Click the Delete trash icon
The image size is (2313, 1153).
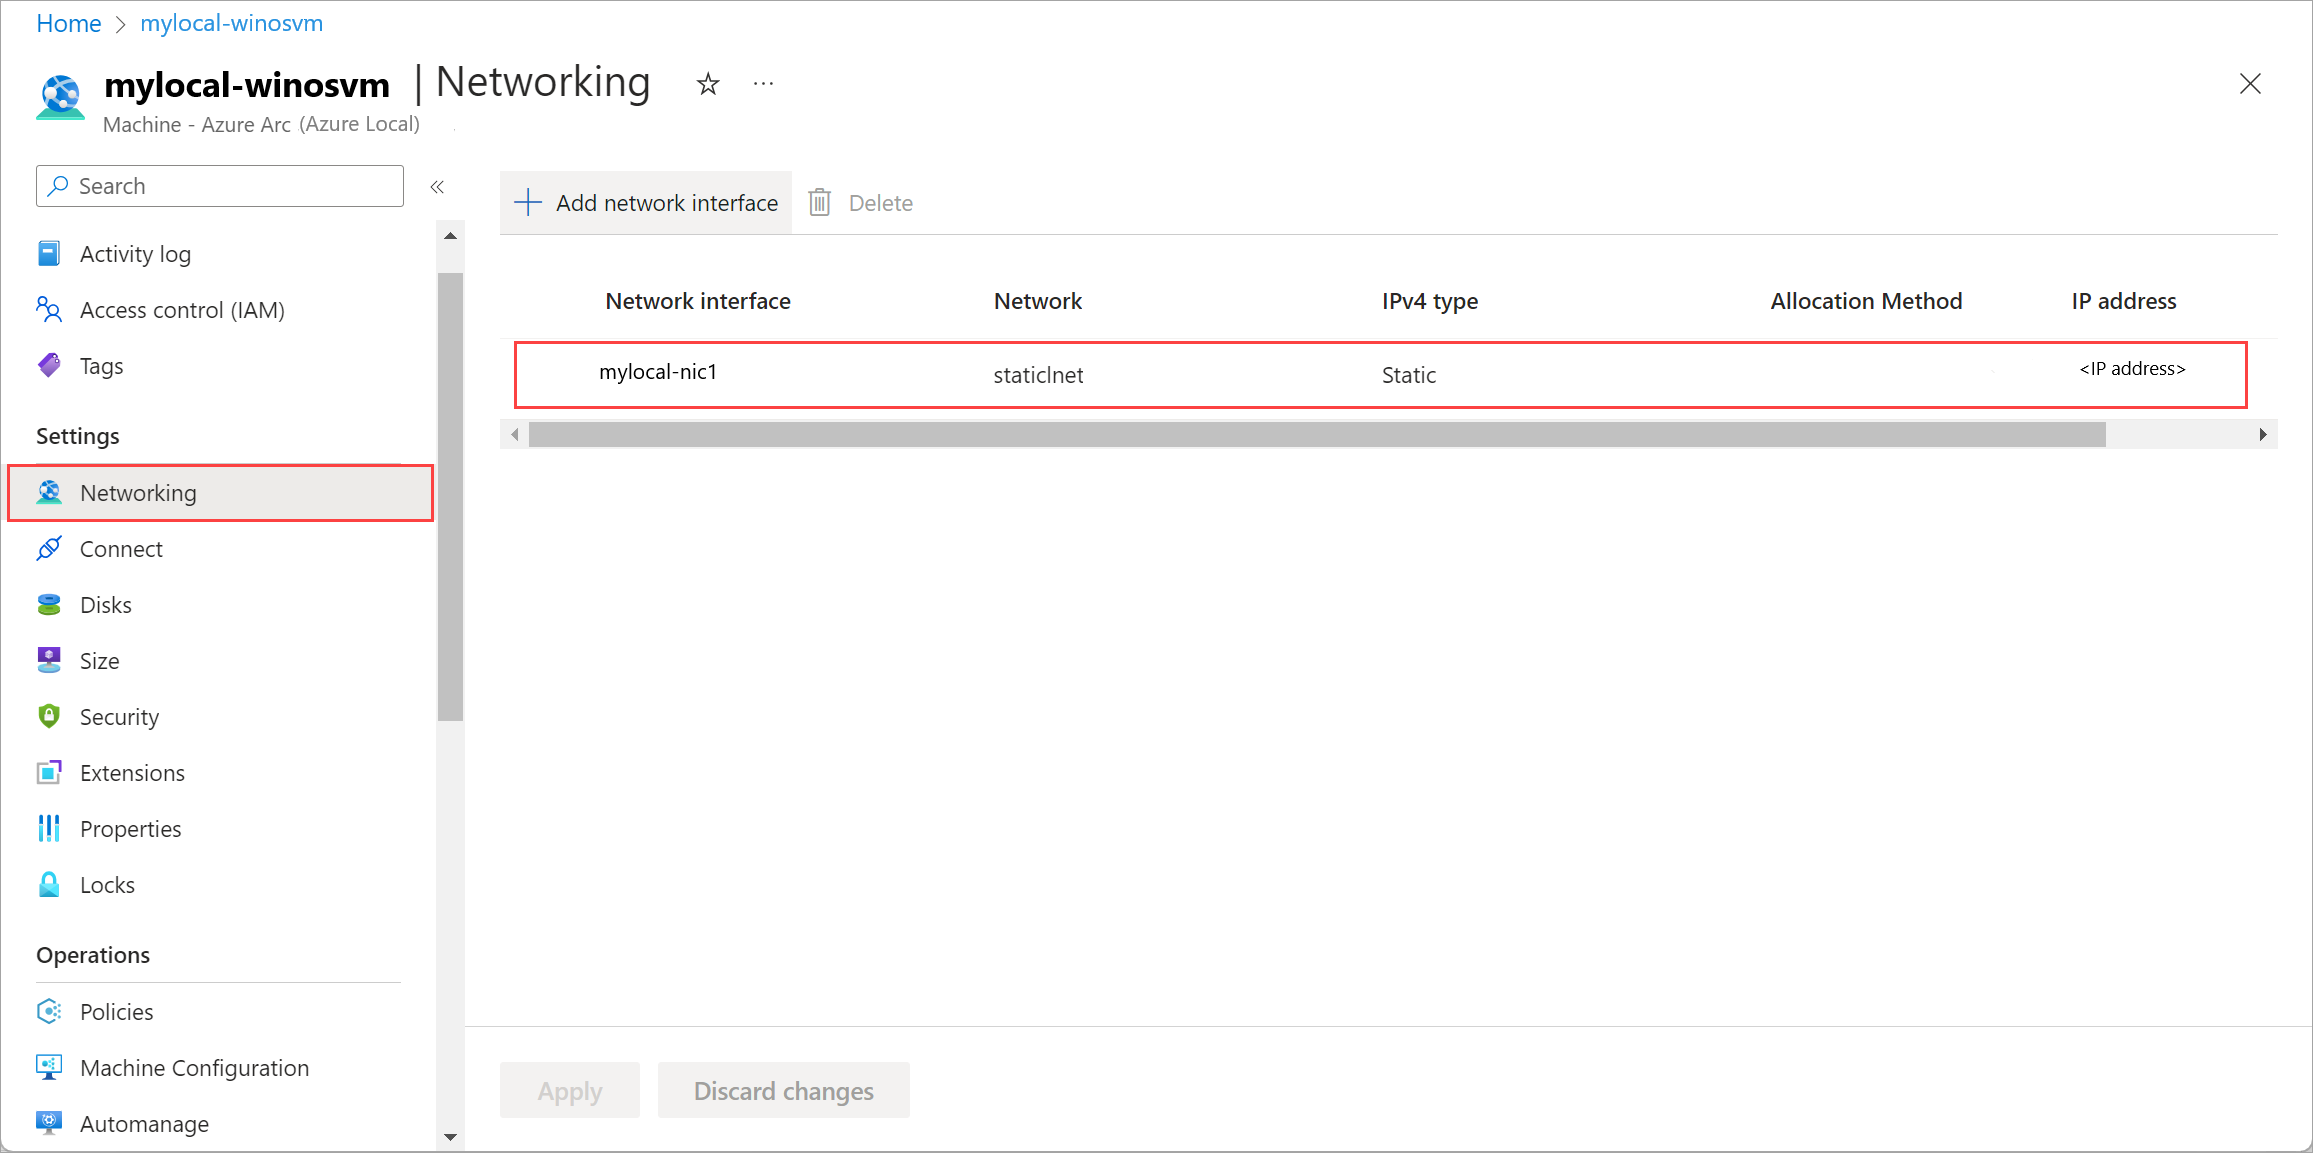(x=820, y=203)
